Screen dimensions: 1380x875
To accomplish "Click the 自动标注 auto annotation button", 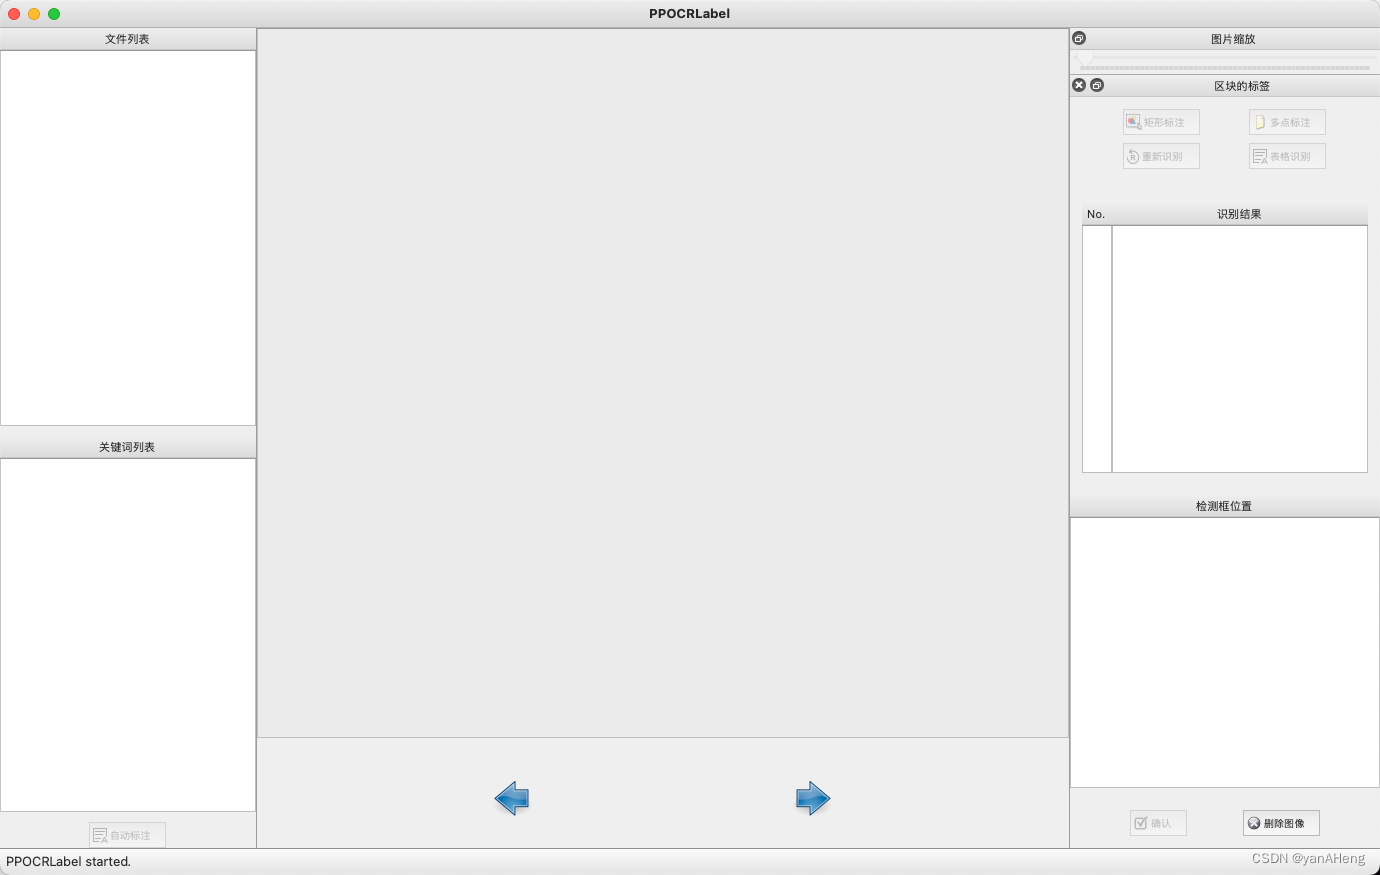I will [x=127, y=835].
